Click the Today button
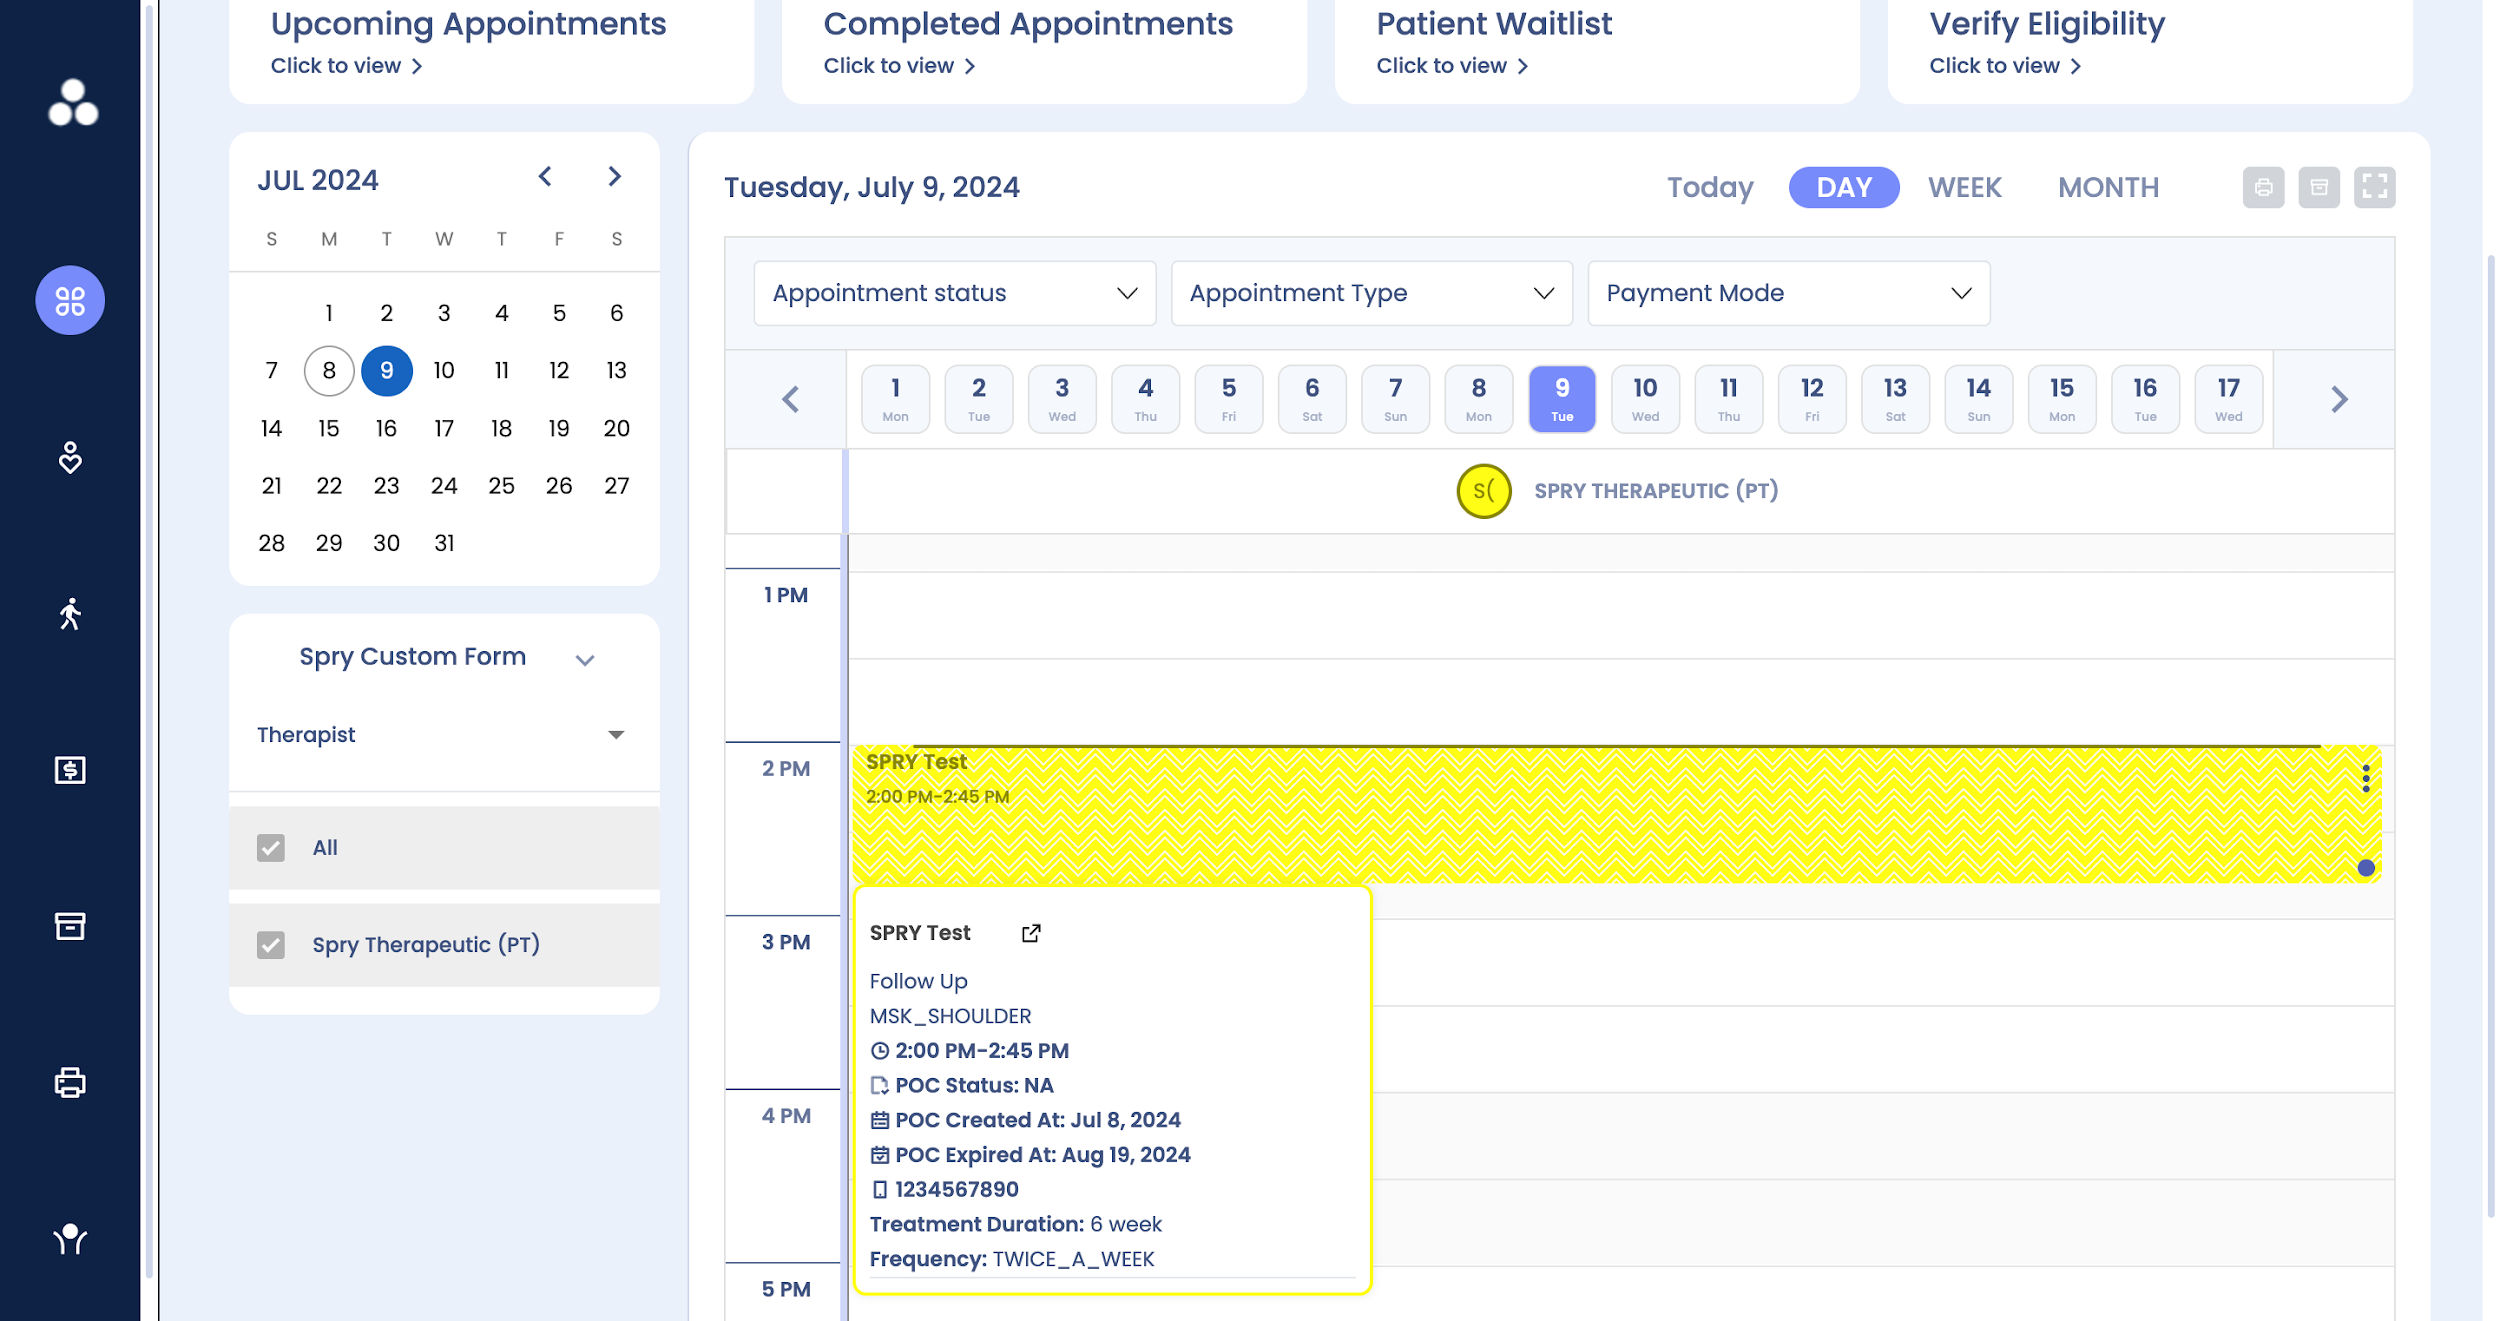 click(1710, 187)
